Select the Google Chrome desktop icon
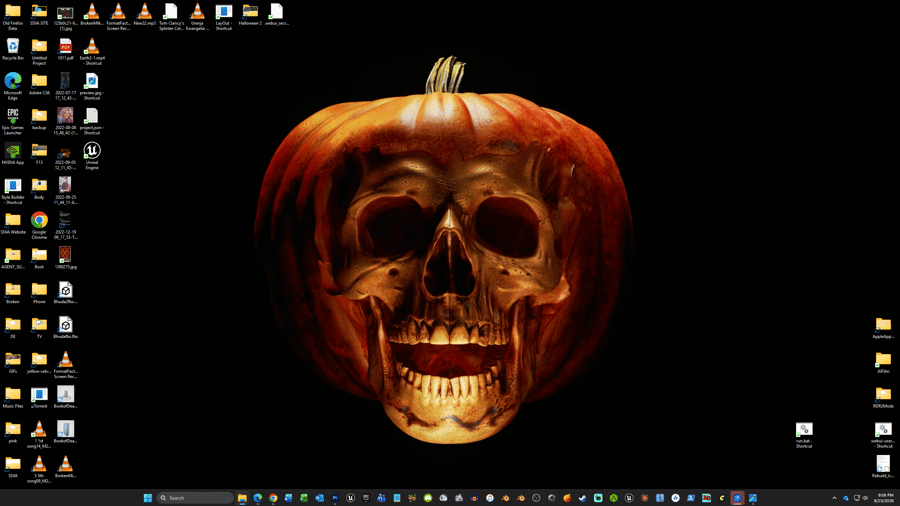 click(x=39, y=225)
